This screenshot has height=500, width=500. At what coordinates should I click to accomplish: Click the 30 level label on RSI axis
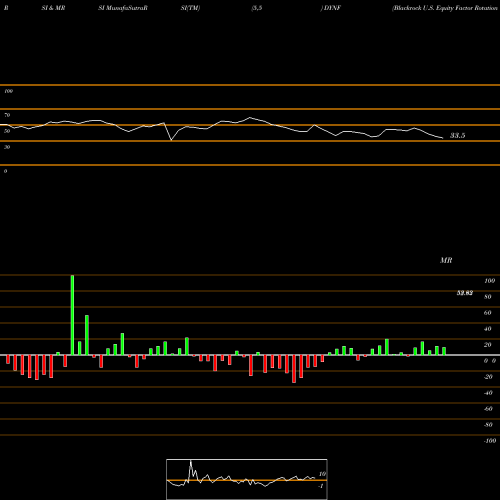click(x=7, y=147)
